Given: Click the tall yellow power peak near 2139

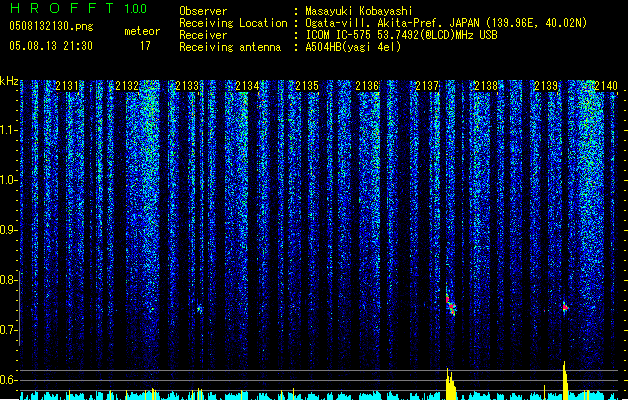Looking at the screenshot, I should pyautogui.click(x=565, y=381).
